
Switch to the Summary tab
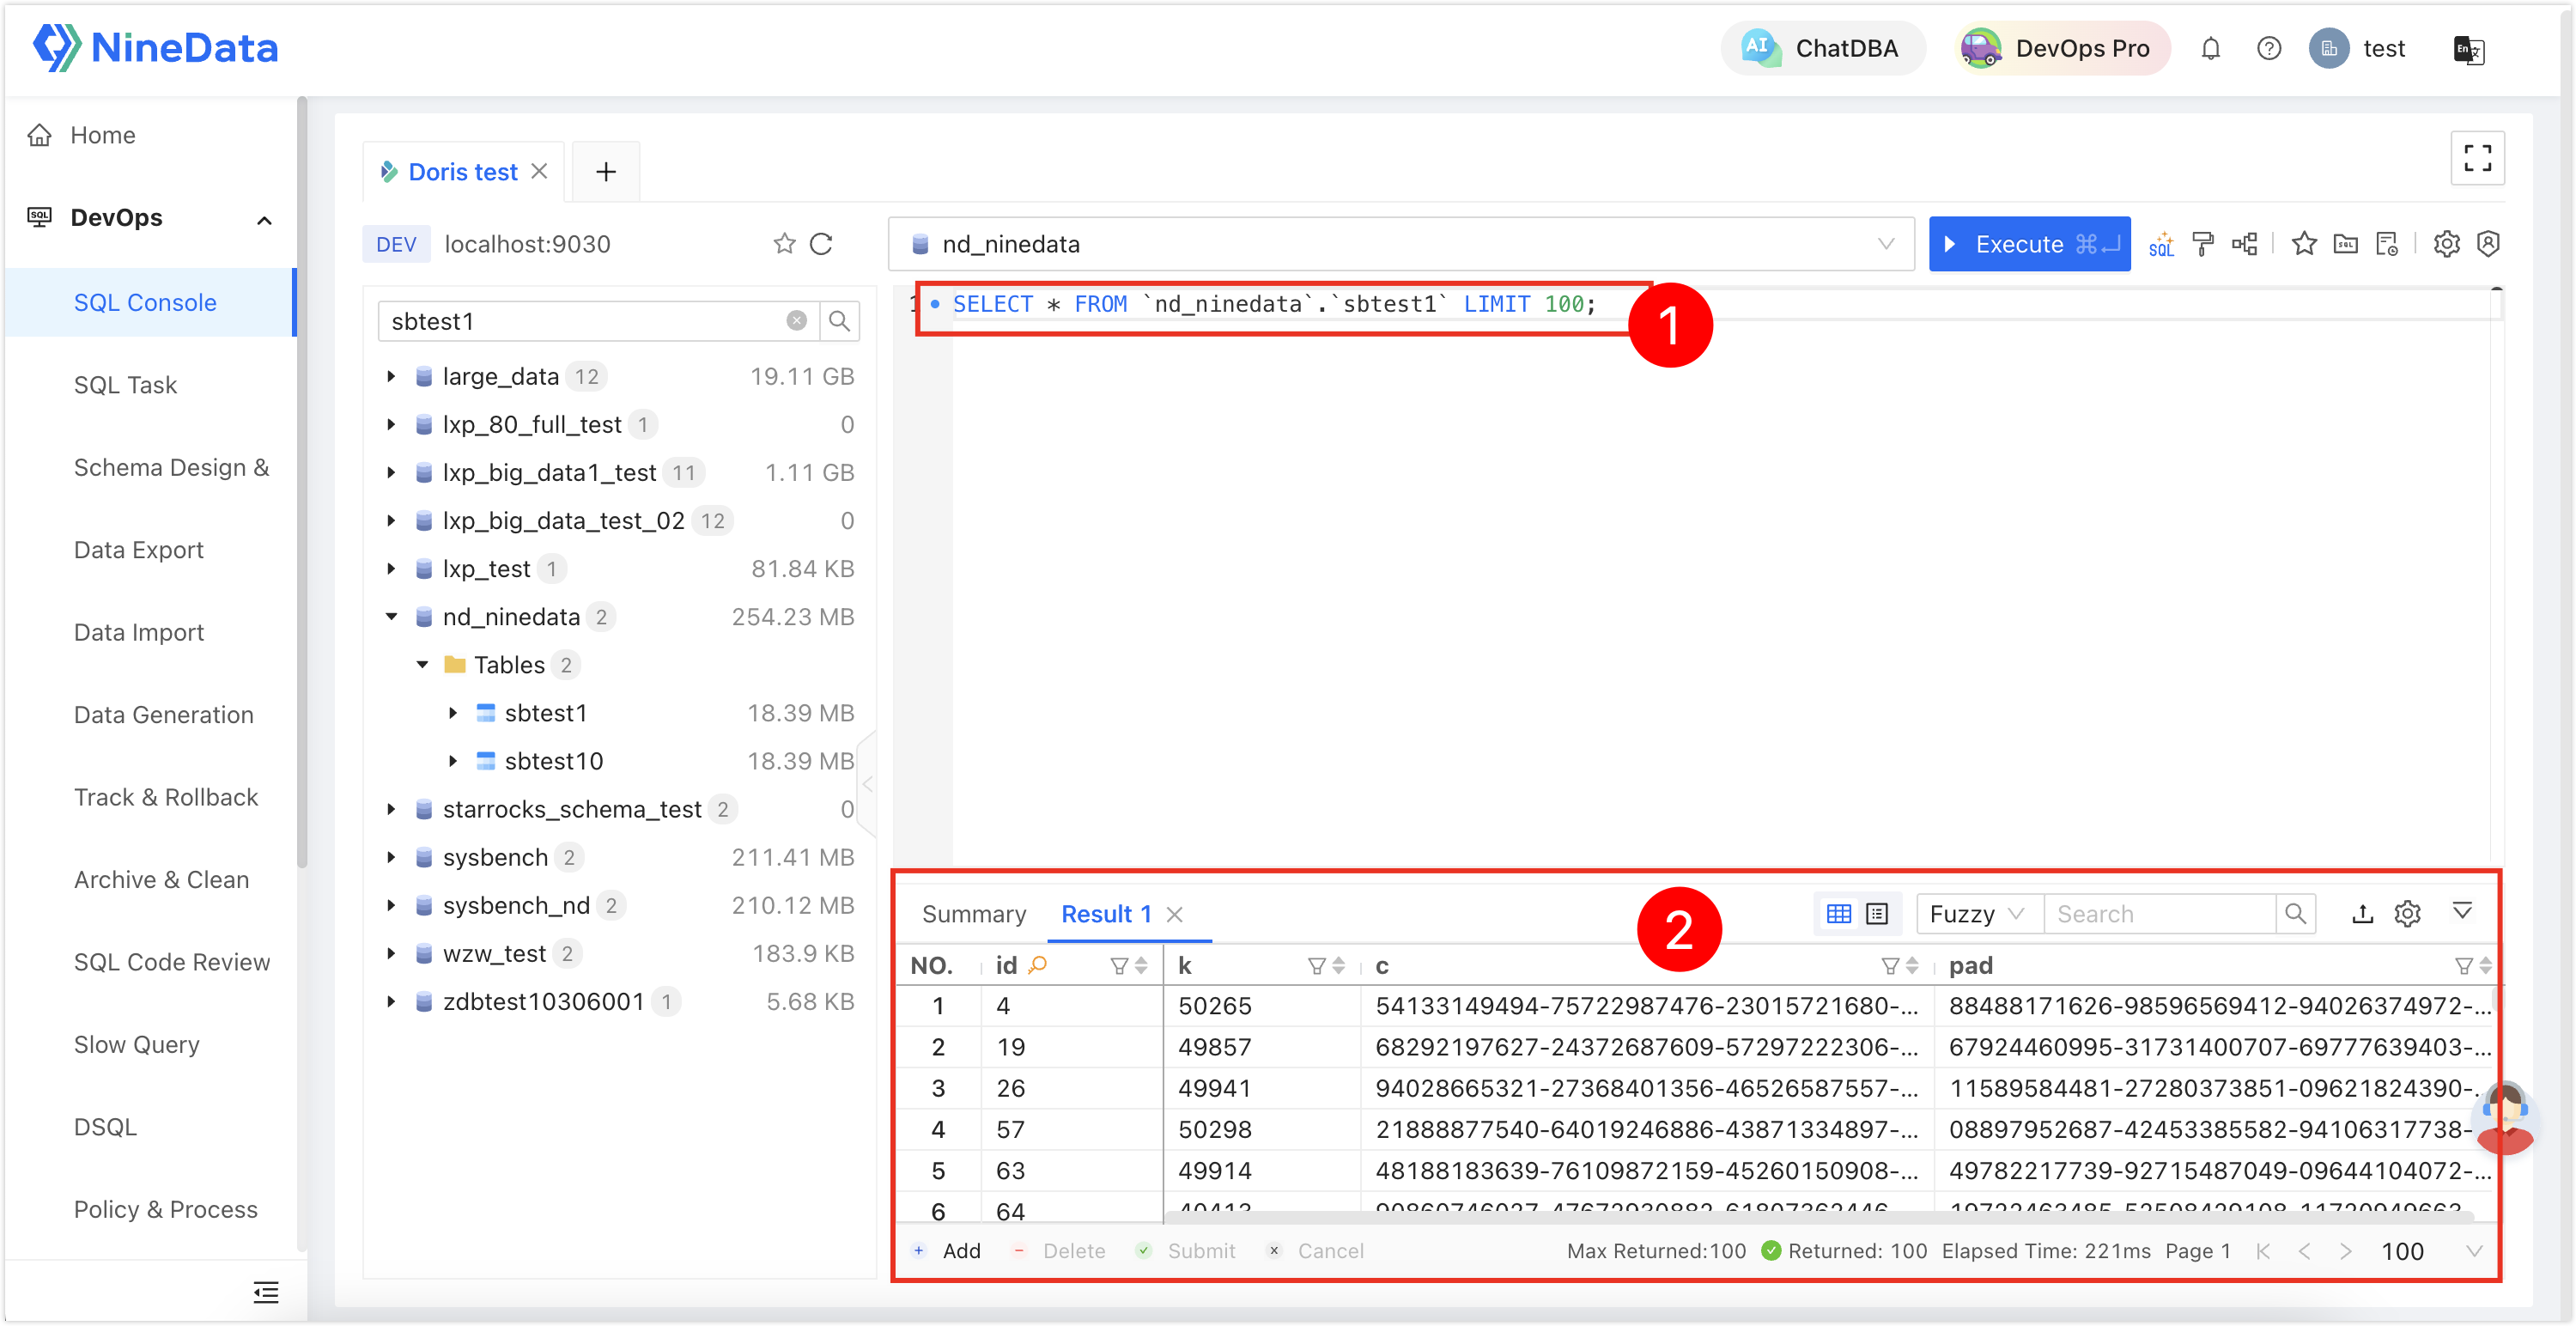974,913
